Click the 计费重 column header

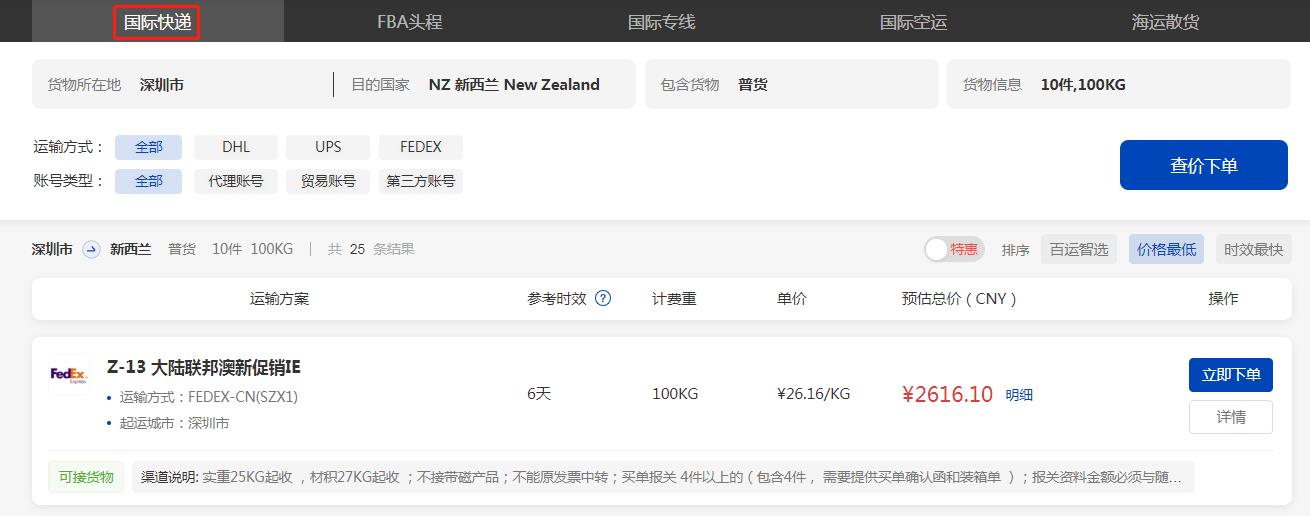tap(674, 299)
